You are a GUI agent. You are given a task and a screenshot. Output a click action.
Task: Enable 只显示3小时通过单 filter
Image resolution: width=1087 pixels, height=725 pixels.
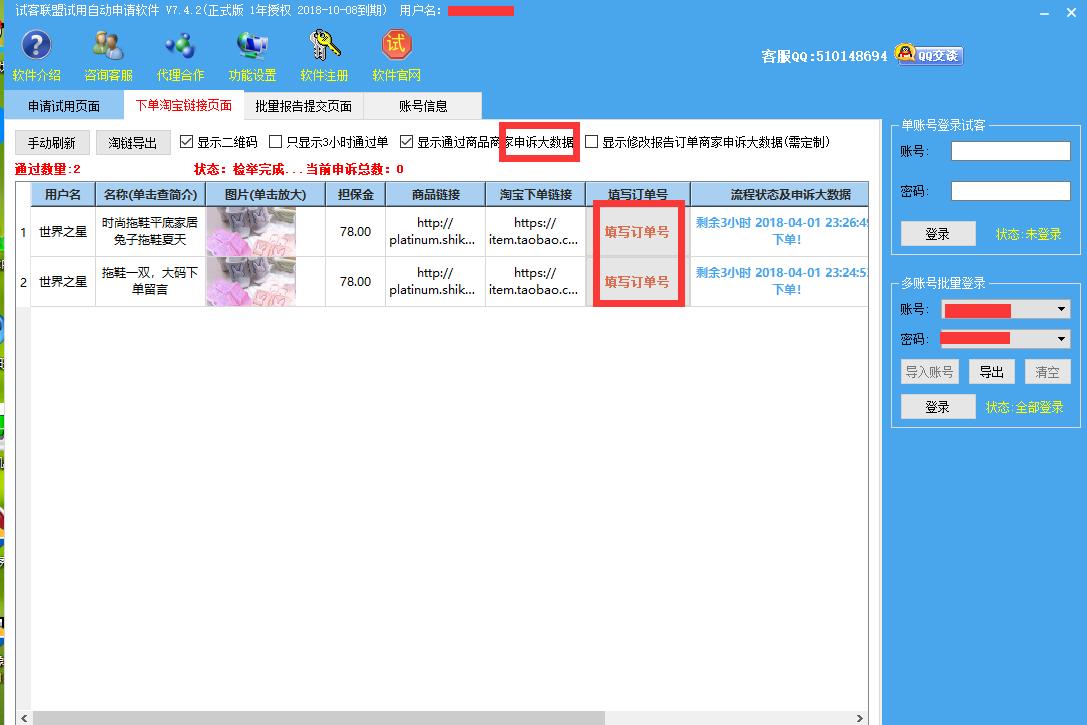[275, 140]
